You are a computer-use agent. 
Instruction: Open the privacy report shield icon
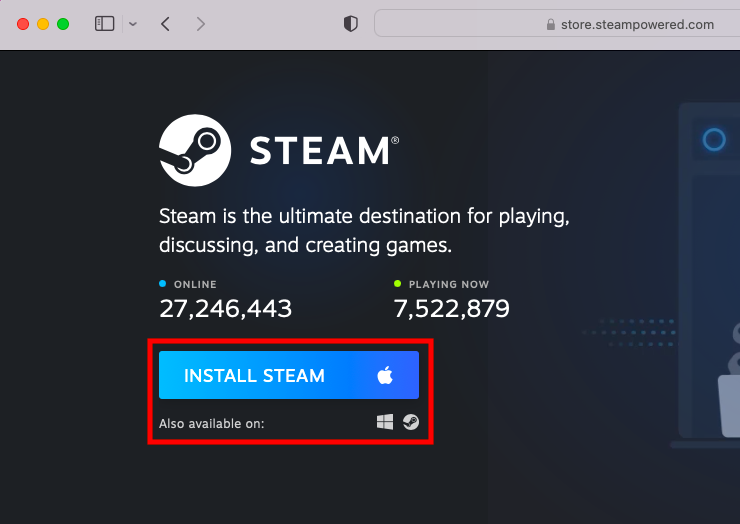[x=351, y=24]
